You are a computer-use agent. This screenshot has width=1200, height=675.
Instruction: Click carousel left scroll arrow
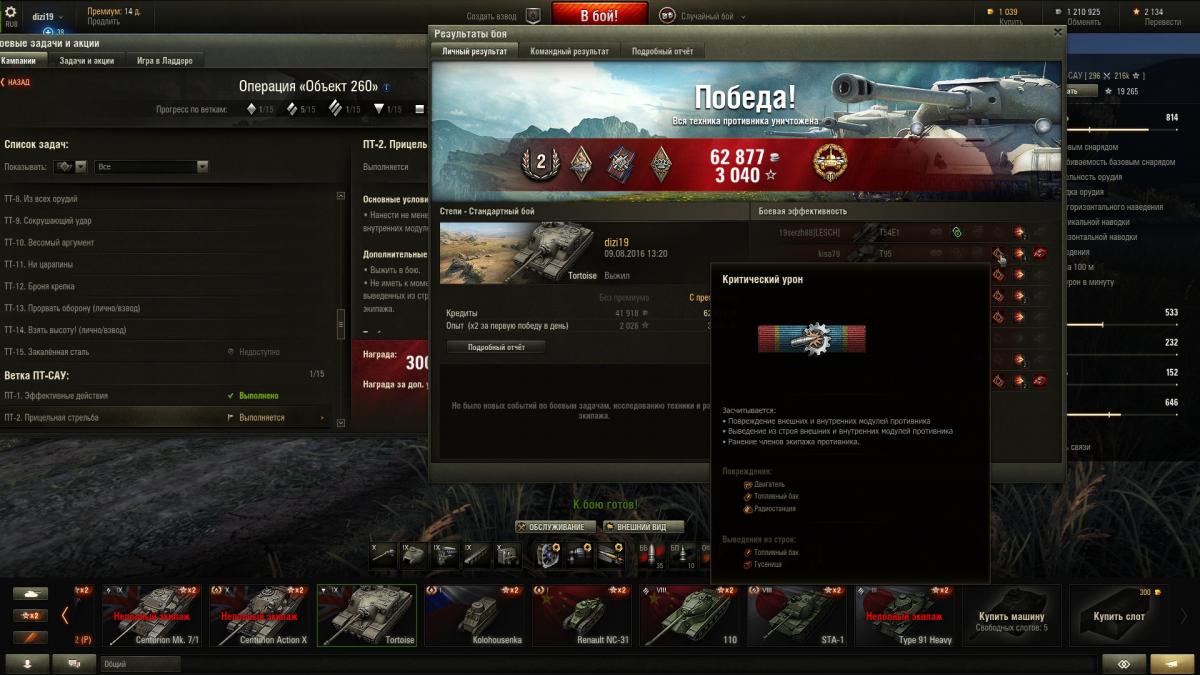[x=66, y=616]
